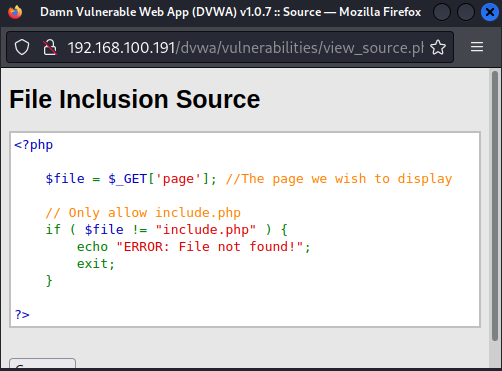This screenshot has height=371, width=502.
Task: Click the closing ?> PHP tag
Action: 22,315
